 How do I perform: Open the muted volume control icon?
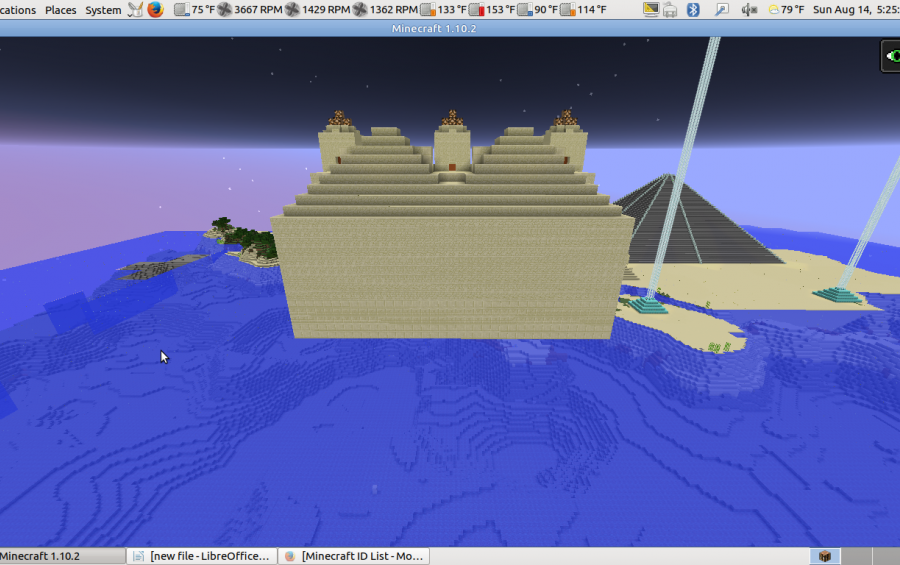[749, 10]
